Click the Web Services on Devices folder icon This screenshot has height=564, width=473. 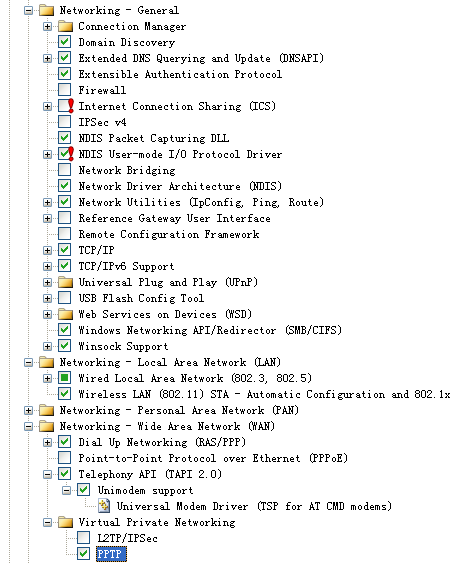pyautogui.click(x=65, y=314)
